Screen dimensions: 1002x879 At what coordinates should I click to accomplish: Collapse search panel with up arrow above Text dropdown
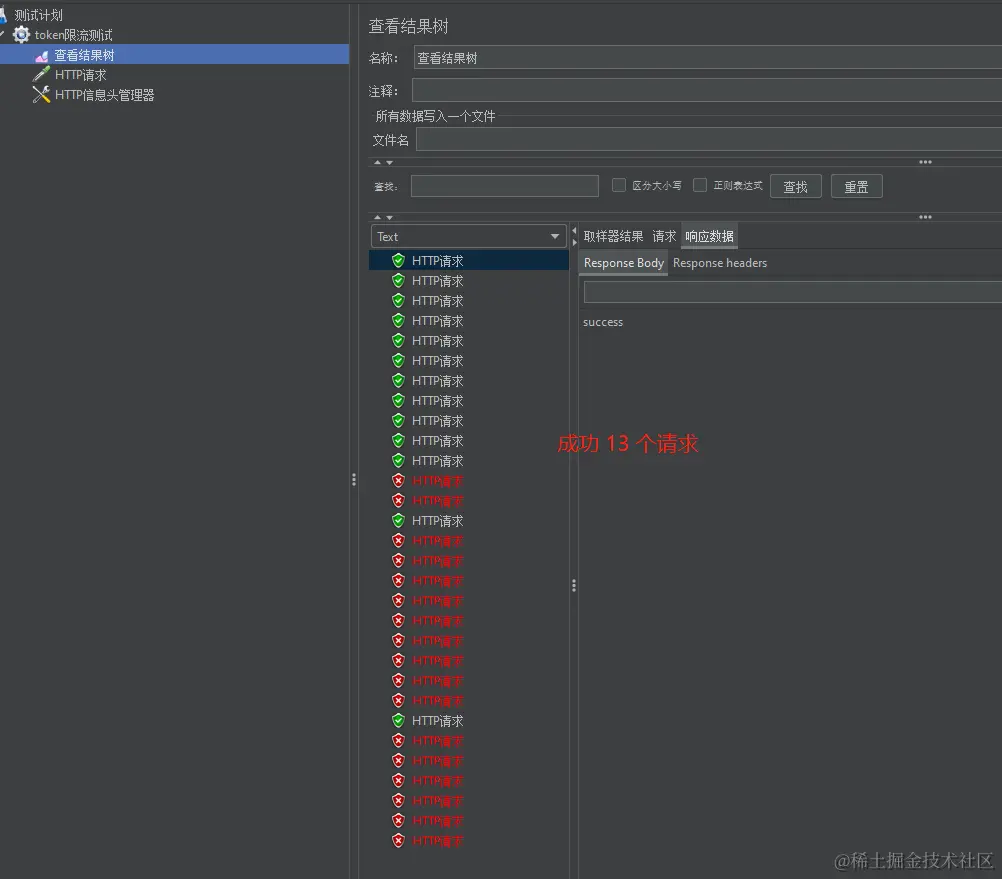[x=377, y=217]
